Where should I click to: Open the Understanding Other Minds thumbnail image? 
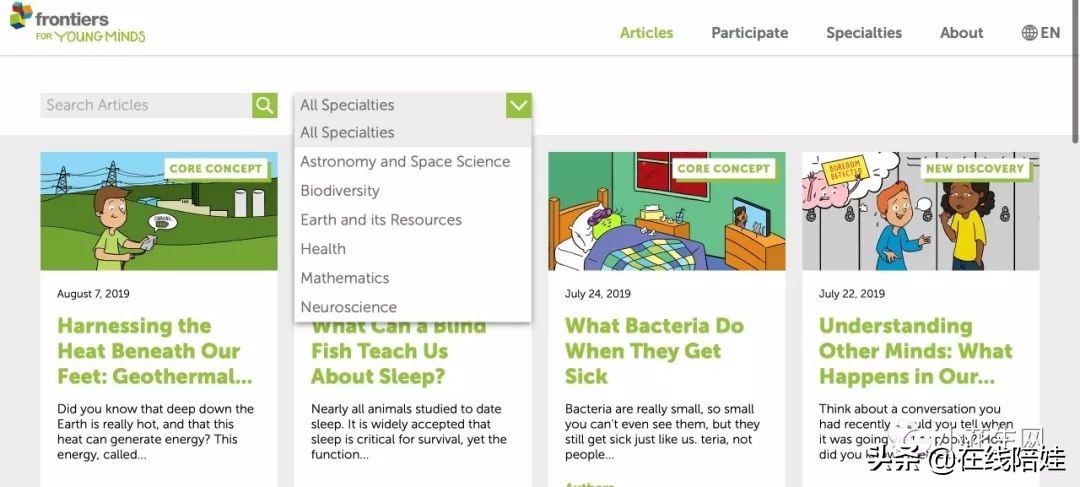tap(920, 211)
